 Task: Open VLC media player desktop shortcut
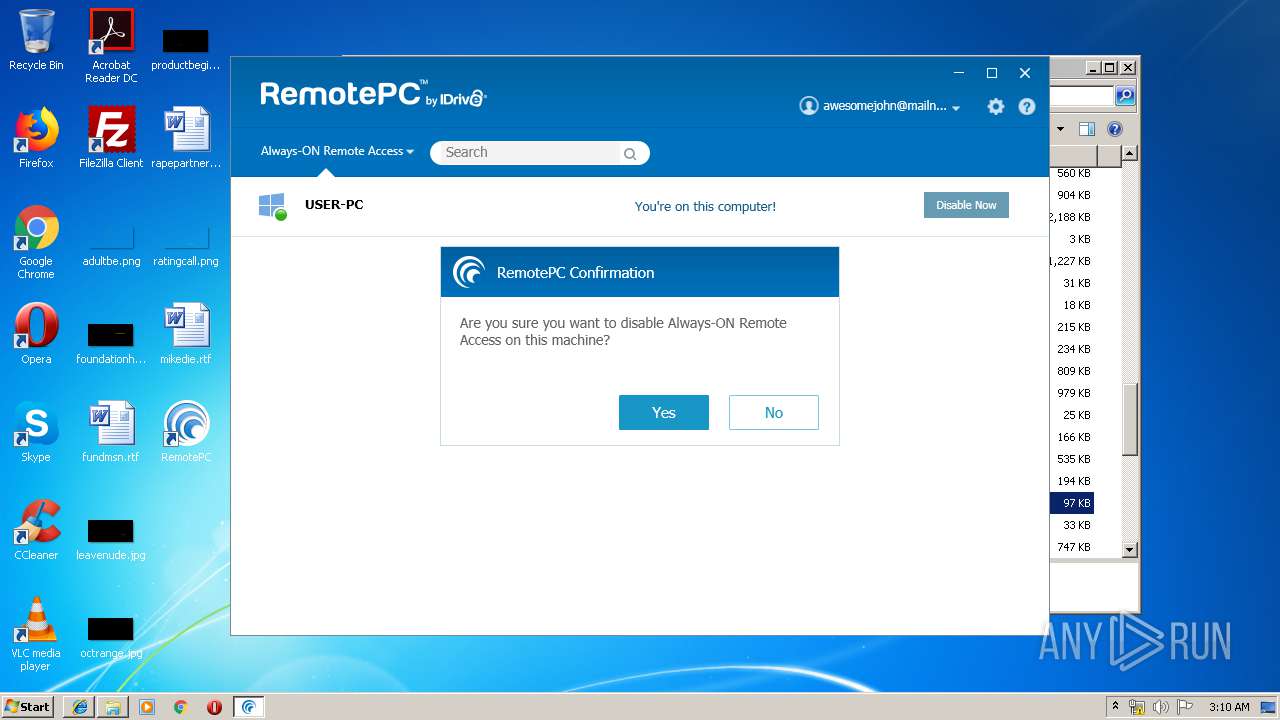click(x=36, y=634)
